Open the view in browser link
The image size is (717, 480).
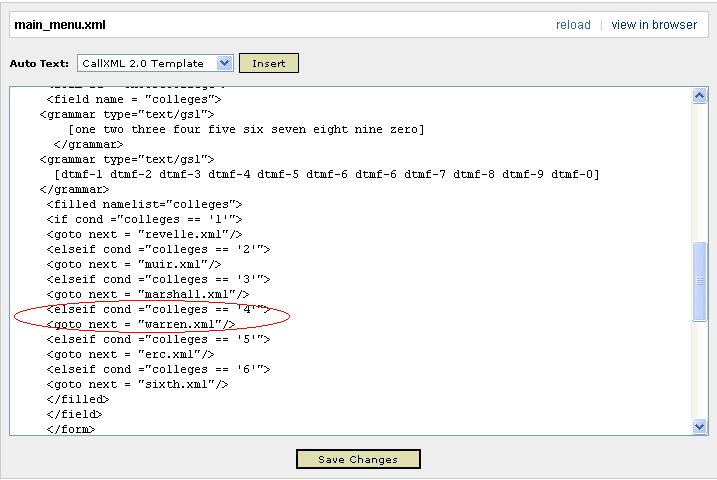654,25
